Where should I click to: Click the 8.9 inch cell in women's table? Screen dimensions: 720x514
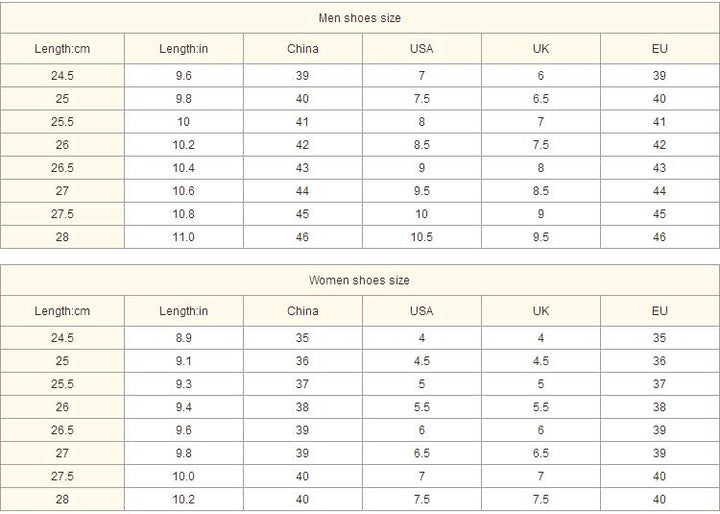coord(184,338)
